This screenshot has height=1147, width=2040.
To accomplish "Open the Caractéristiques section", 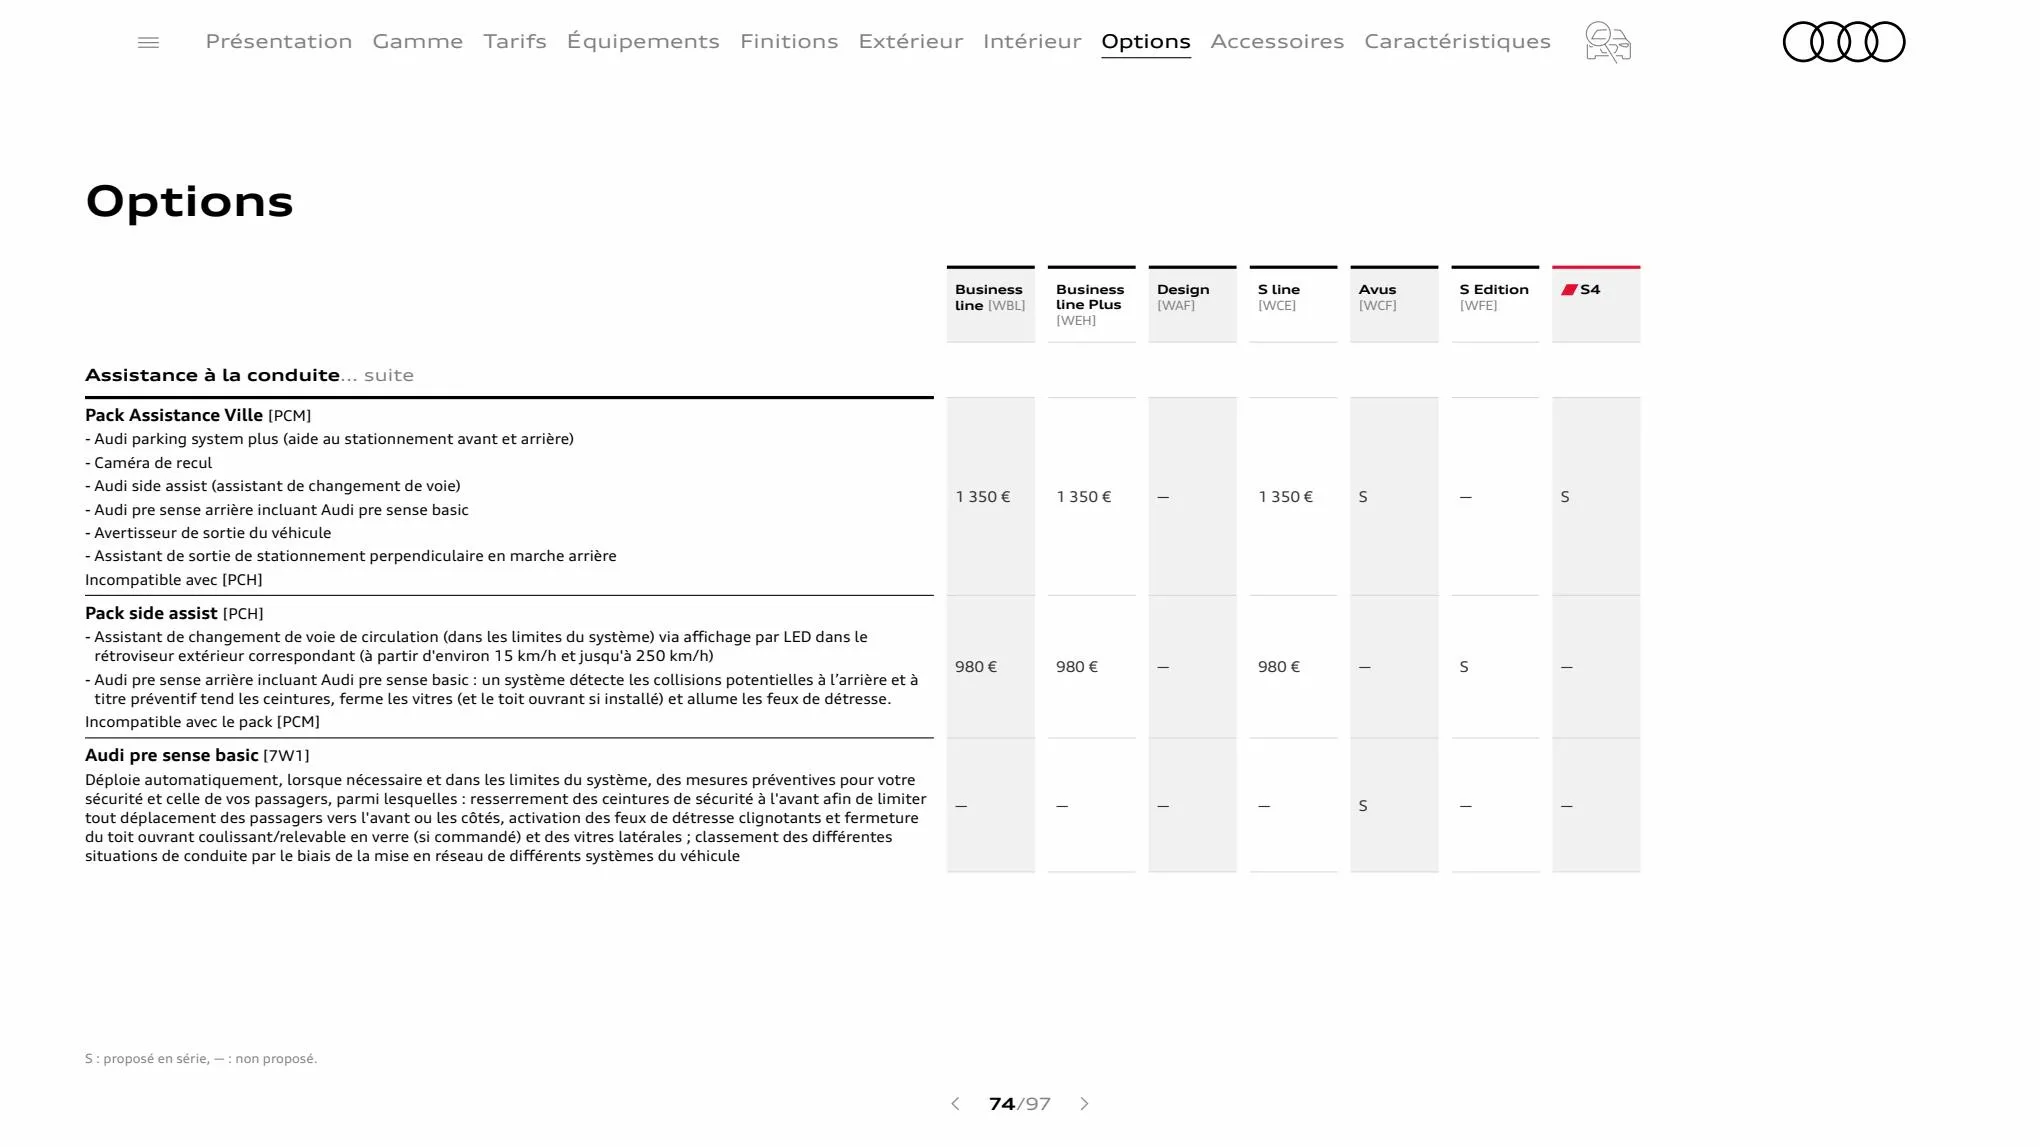I will click(x=1457, y=41).
